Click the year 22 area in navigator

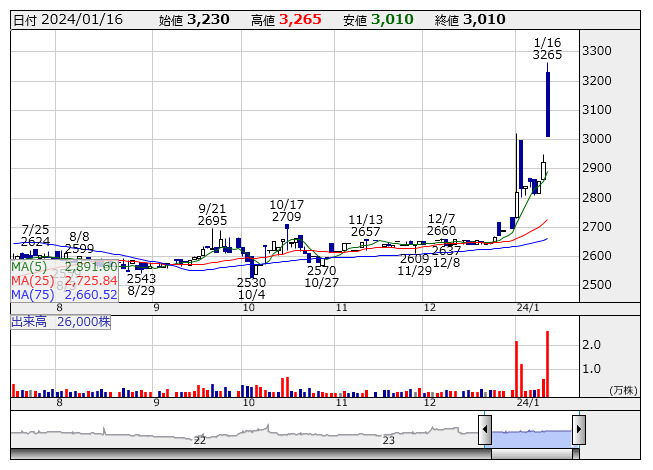click(x=200, y=439)
